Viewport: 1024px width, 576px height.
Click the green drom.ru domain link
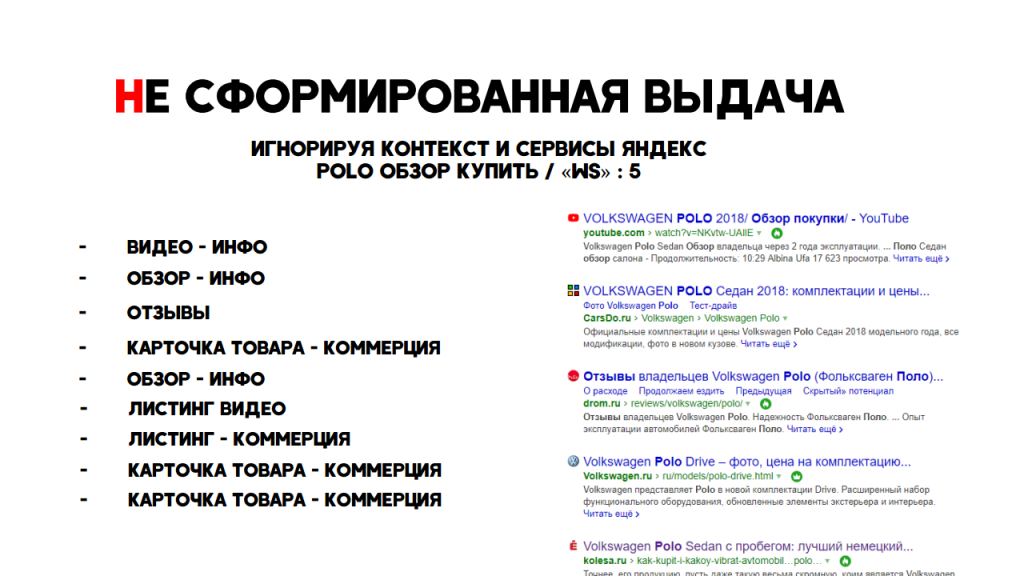click(x=601, y=404)
